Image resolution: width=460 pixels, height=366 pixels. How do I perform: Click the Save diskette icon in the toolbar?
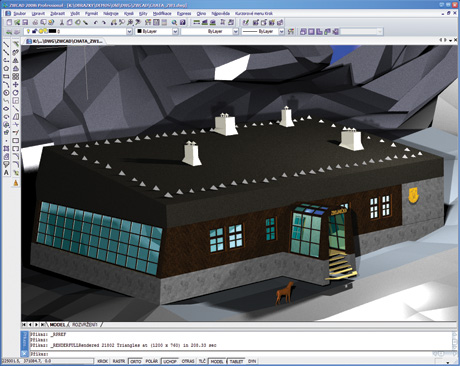click(25, 22)
